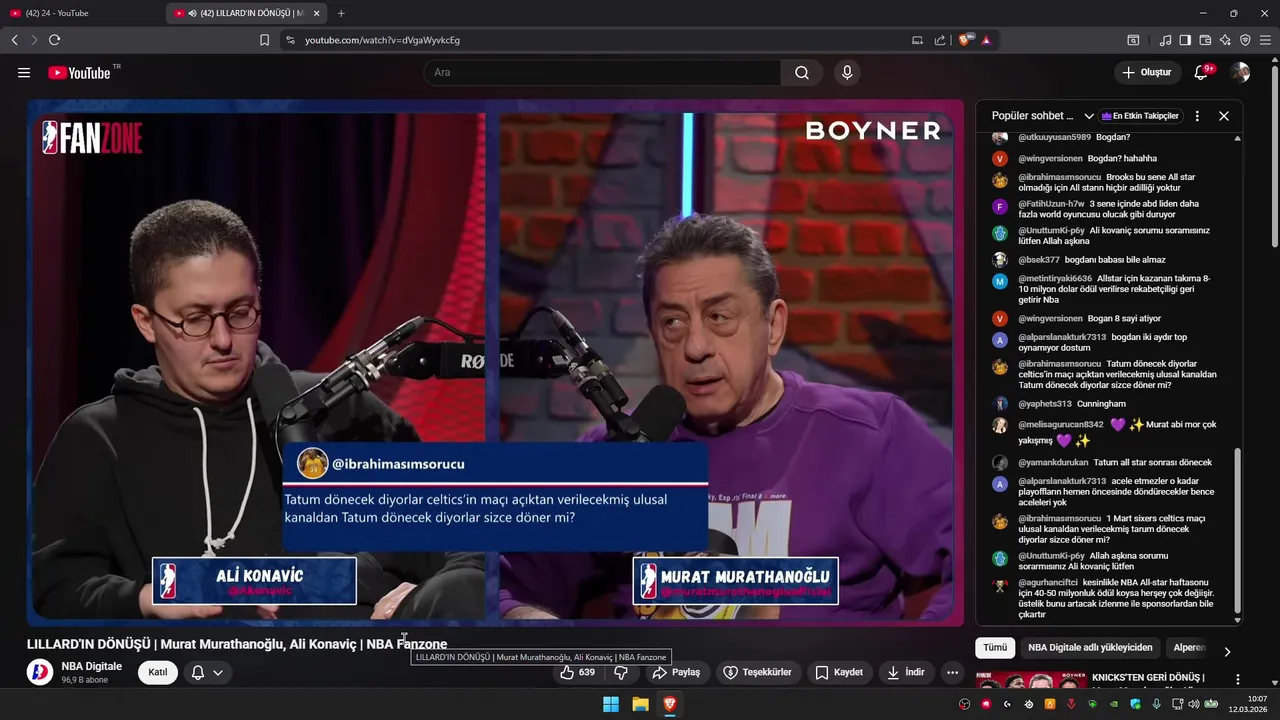Image resolution: width=1280 pixels, height=720 pixels.
Task: Open File Explorer from taskbar
Action: tap(640, 704)
